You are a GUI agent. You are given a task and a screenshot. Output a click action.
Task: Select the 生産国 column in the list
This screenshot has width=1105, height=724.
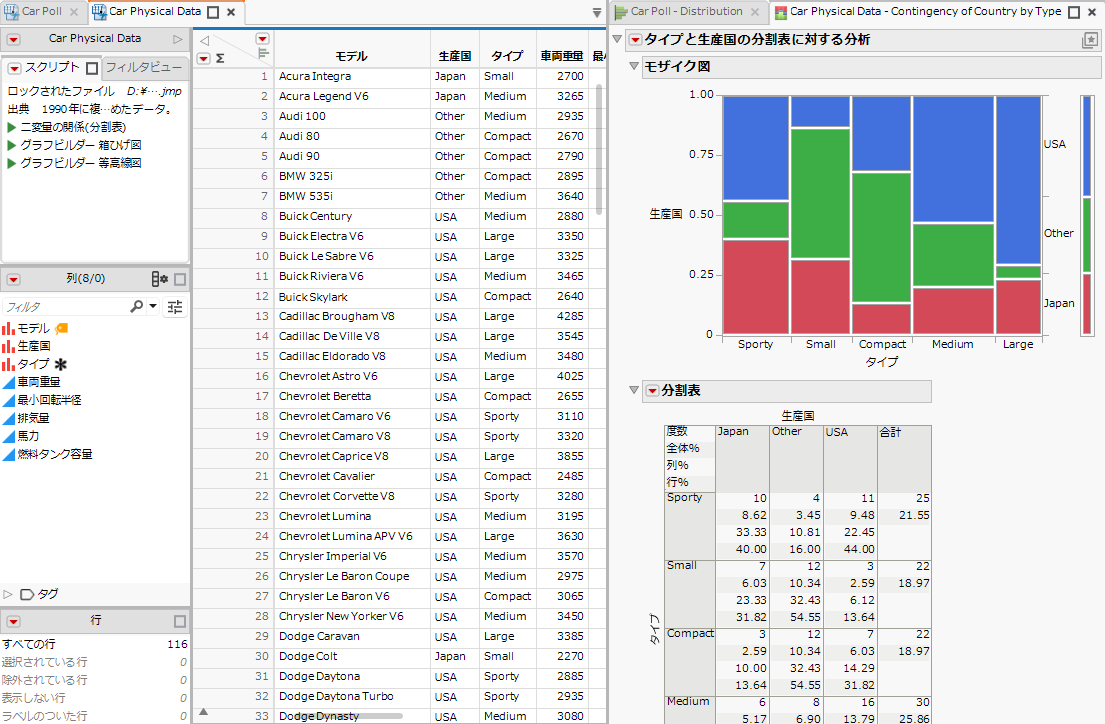pos(33,346)
